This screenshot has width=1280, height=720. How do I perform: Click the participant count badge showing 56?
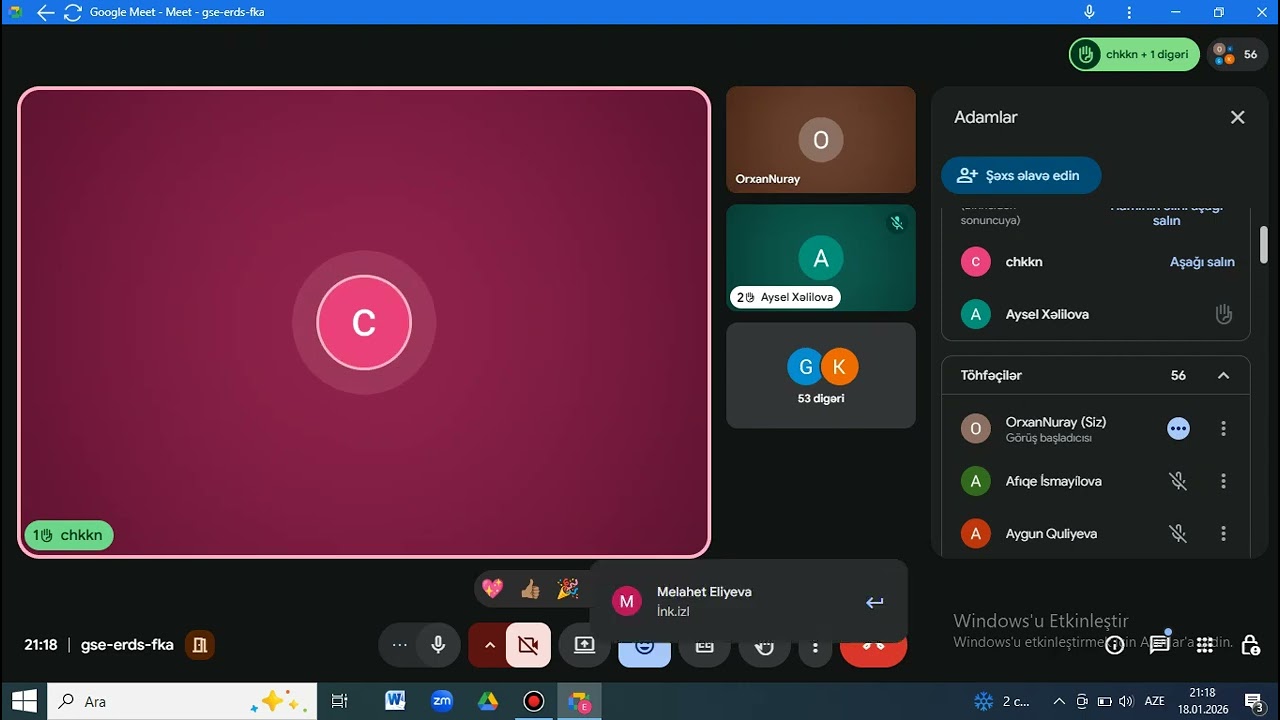[x=1237, y=54]
